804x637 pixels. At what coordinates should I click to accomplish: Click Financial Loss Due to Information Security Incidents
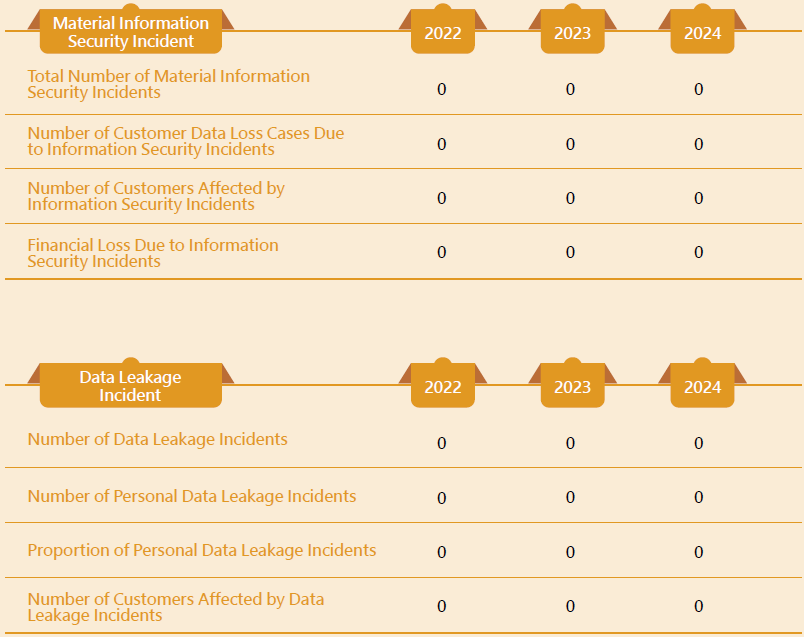pyautogui.click(x=153, y=253)
